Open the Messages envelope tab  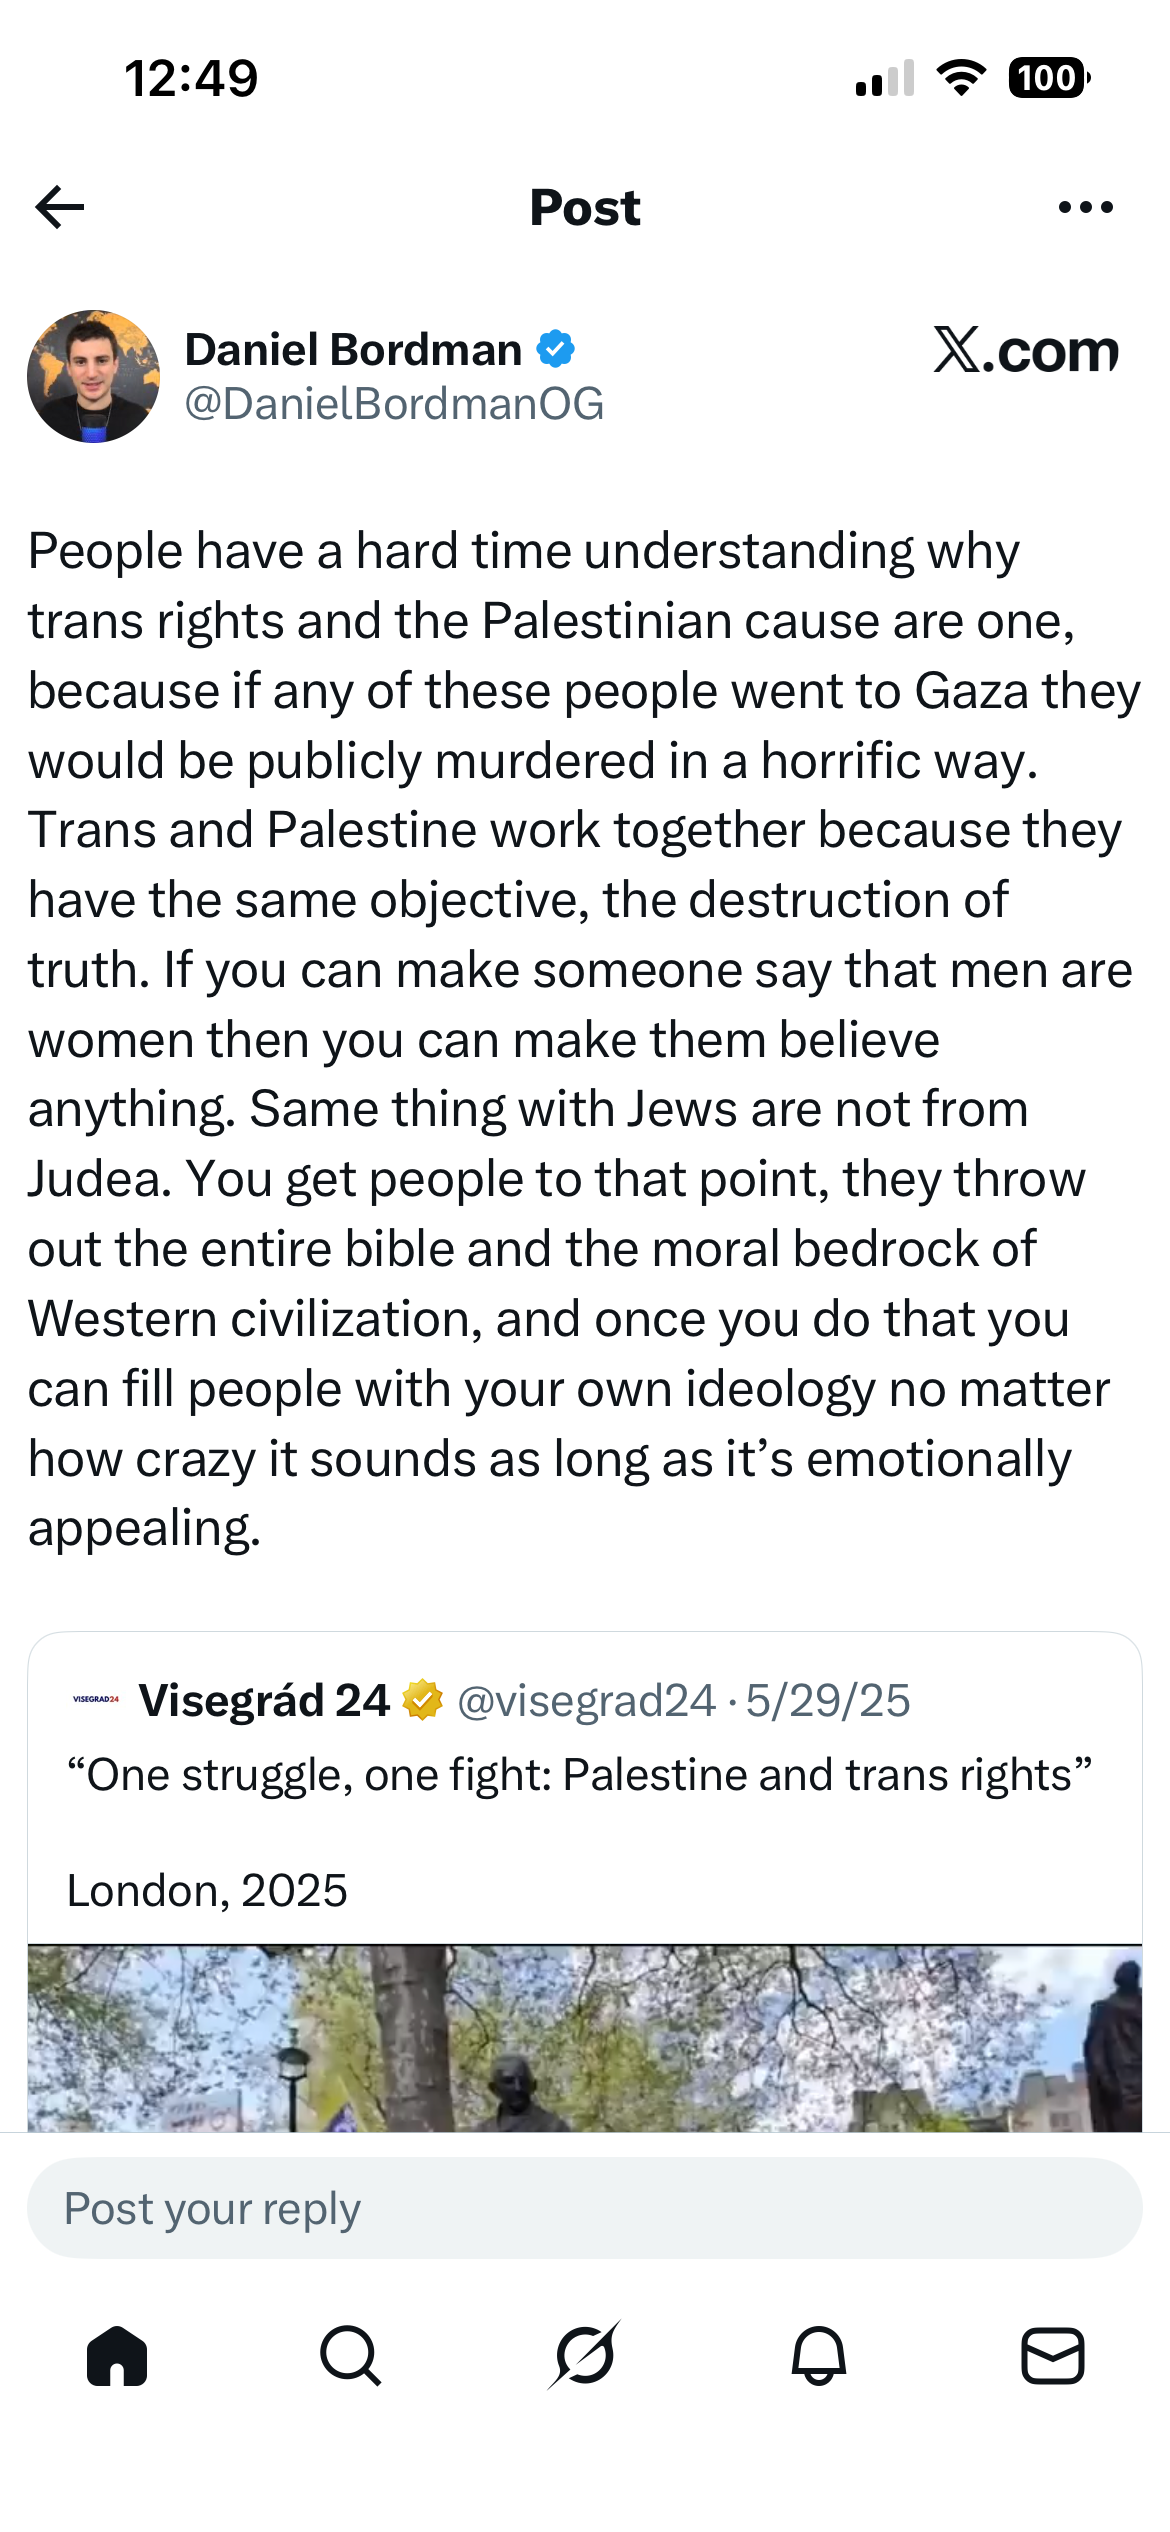click(1053, 2356)
